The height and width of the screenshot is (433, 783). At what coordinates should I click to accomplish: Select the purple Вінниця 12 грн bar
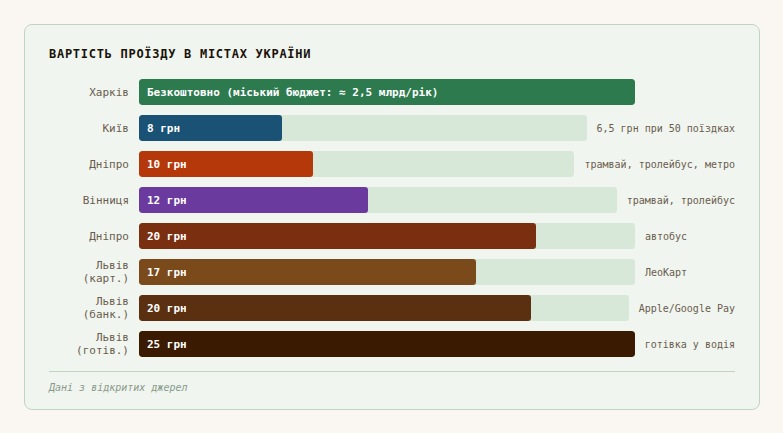tap(253, 200)
